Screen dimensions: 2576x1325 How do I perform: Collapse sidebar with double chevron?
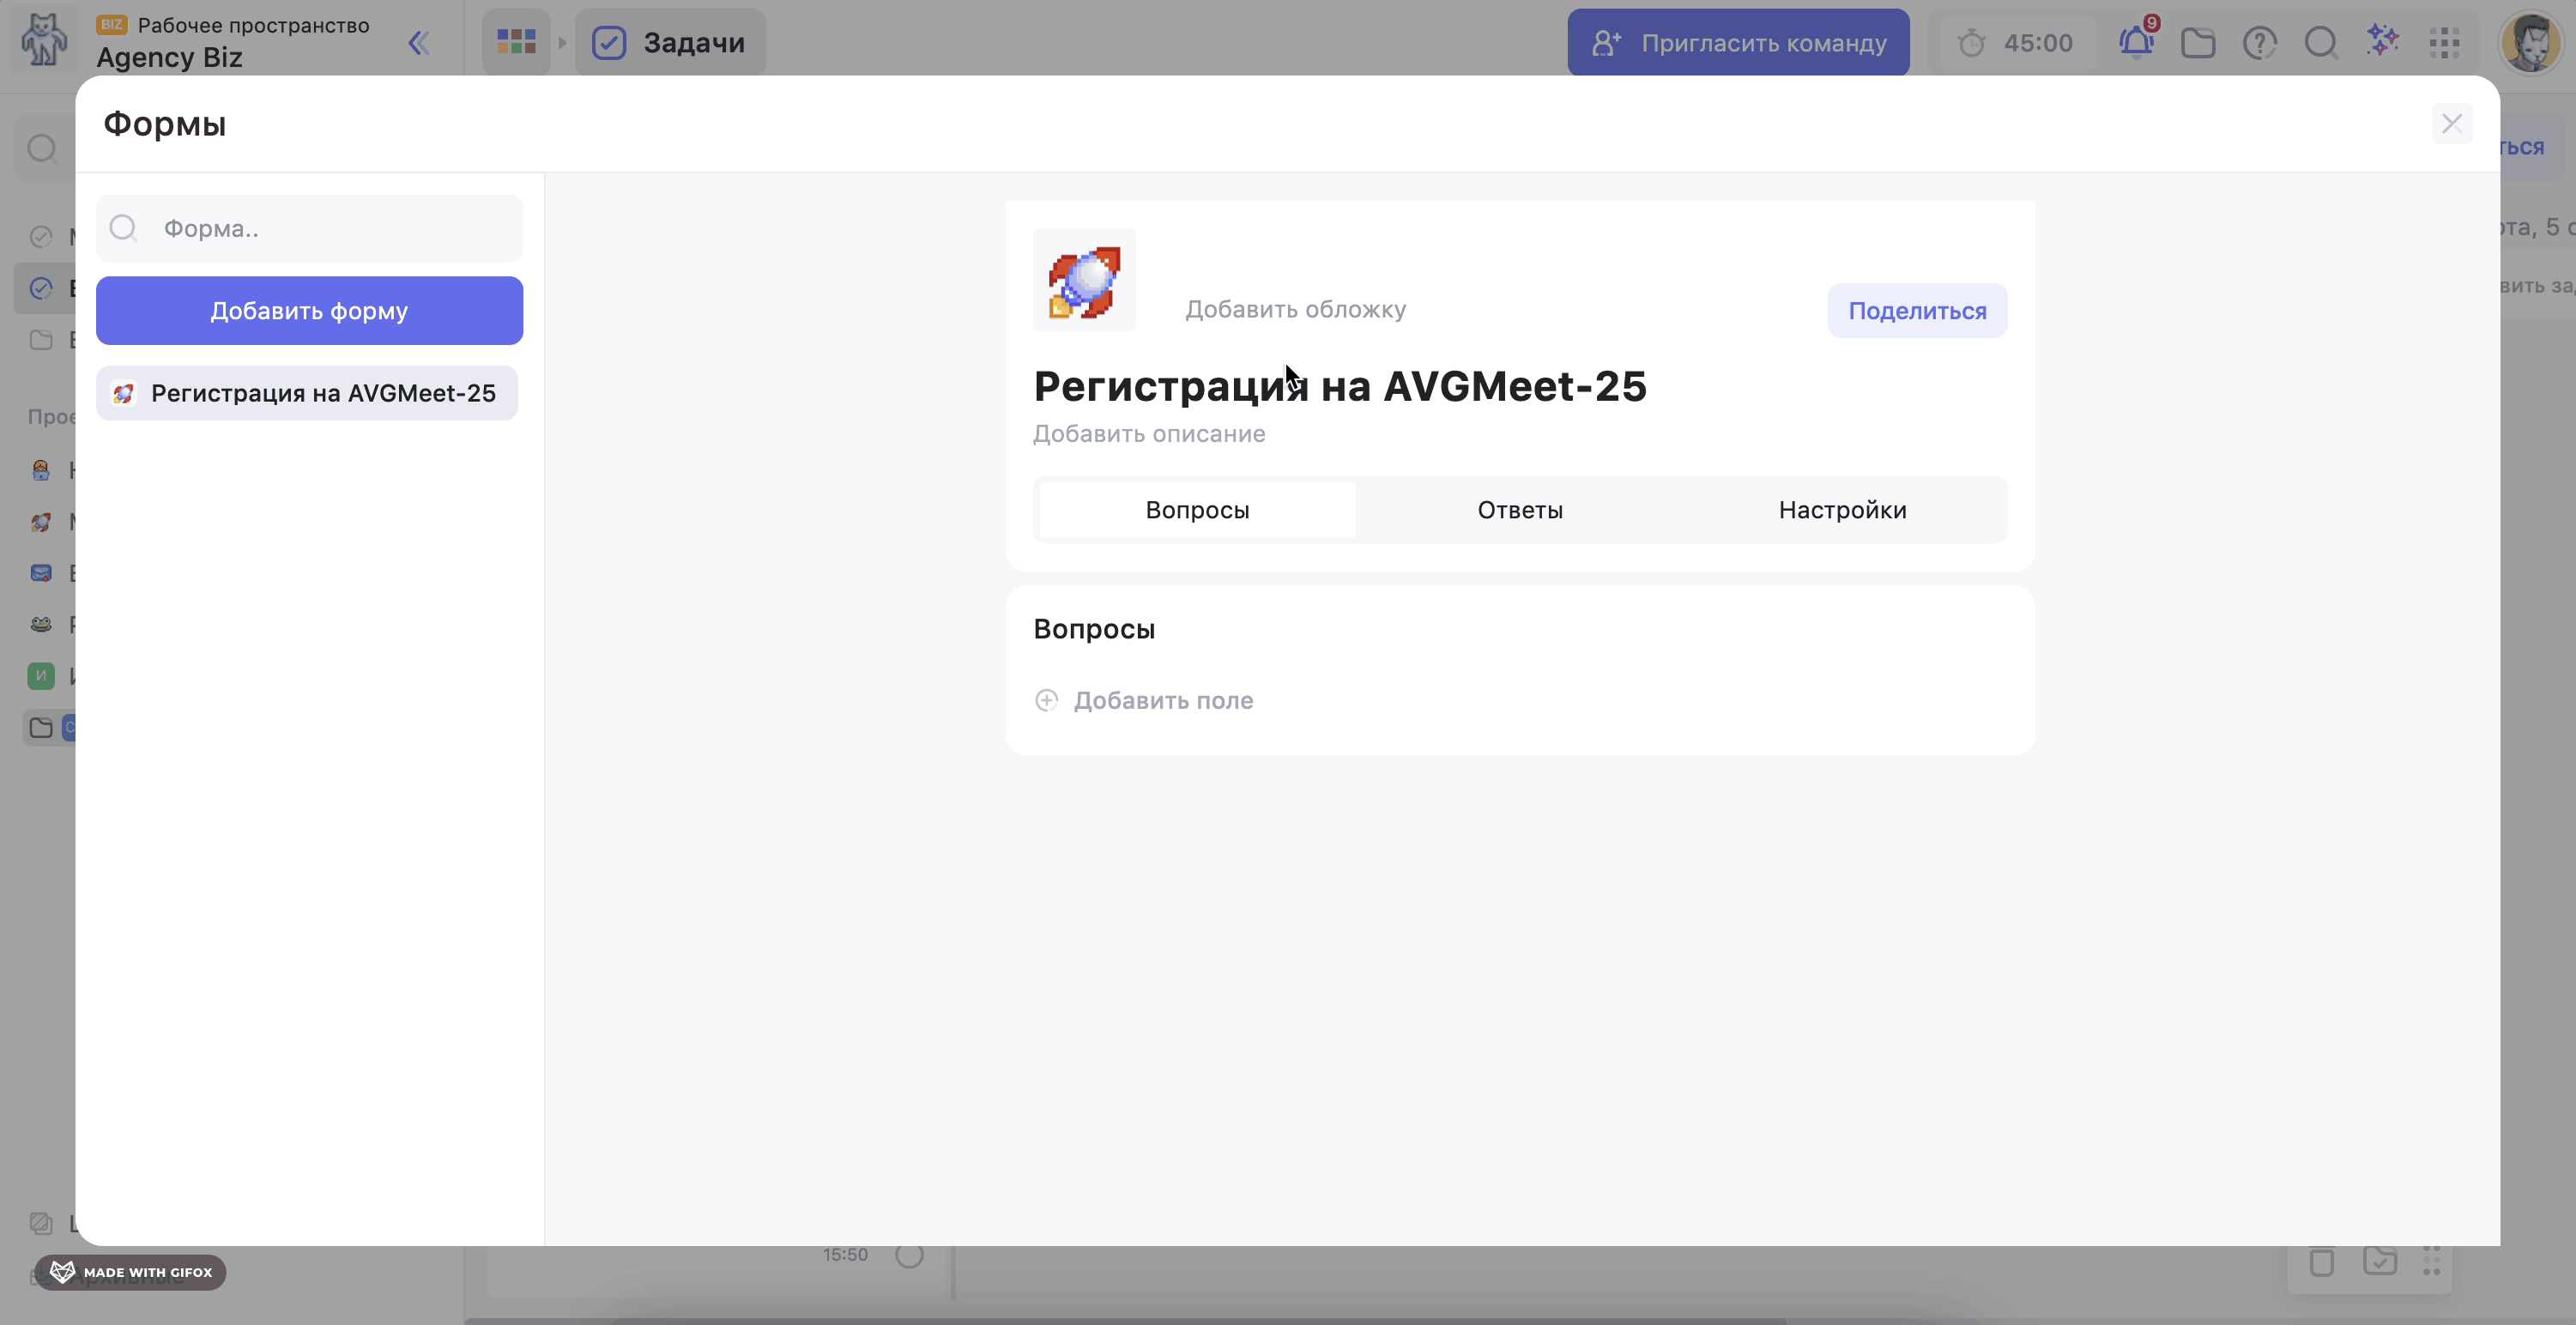point(419,43)
